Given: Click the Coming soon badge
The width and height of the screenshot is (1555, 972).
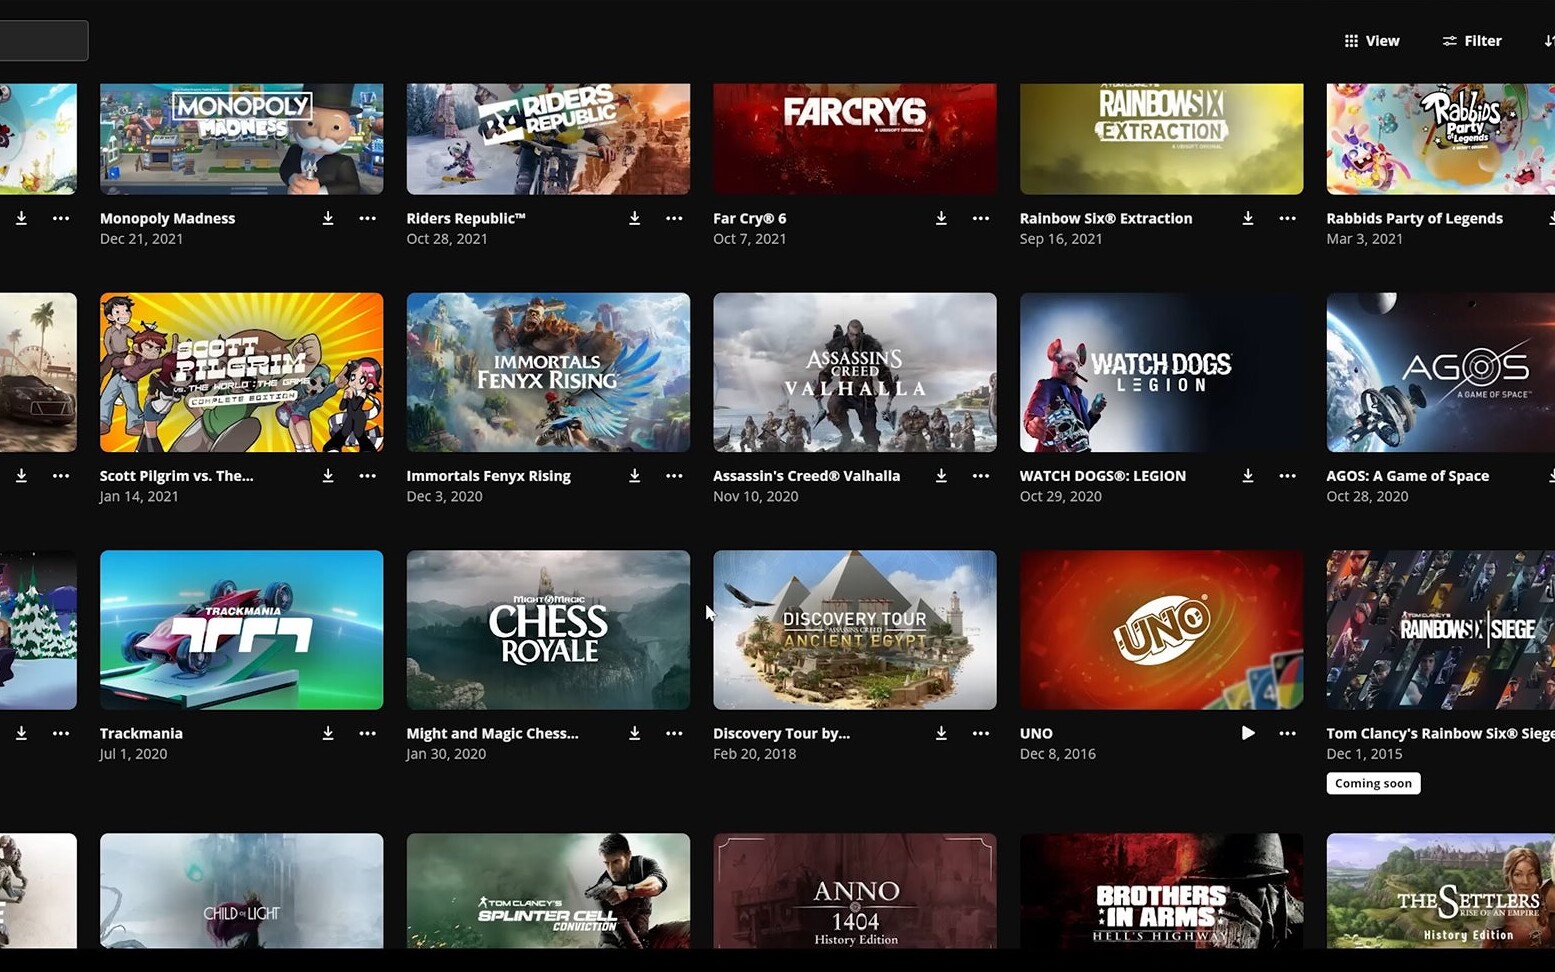Looking at the screenshot, I should point(1373,783).
